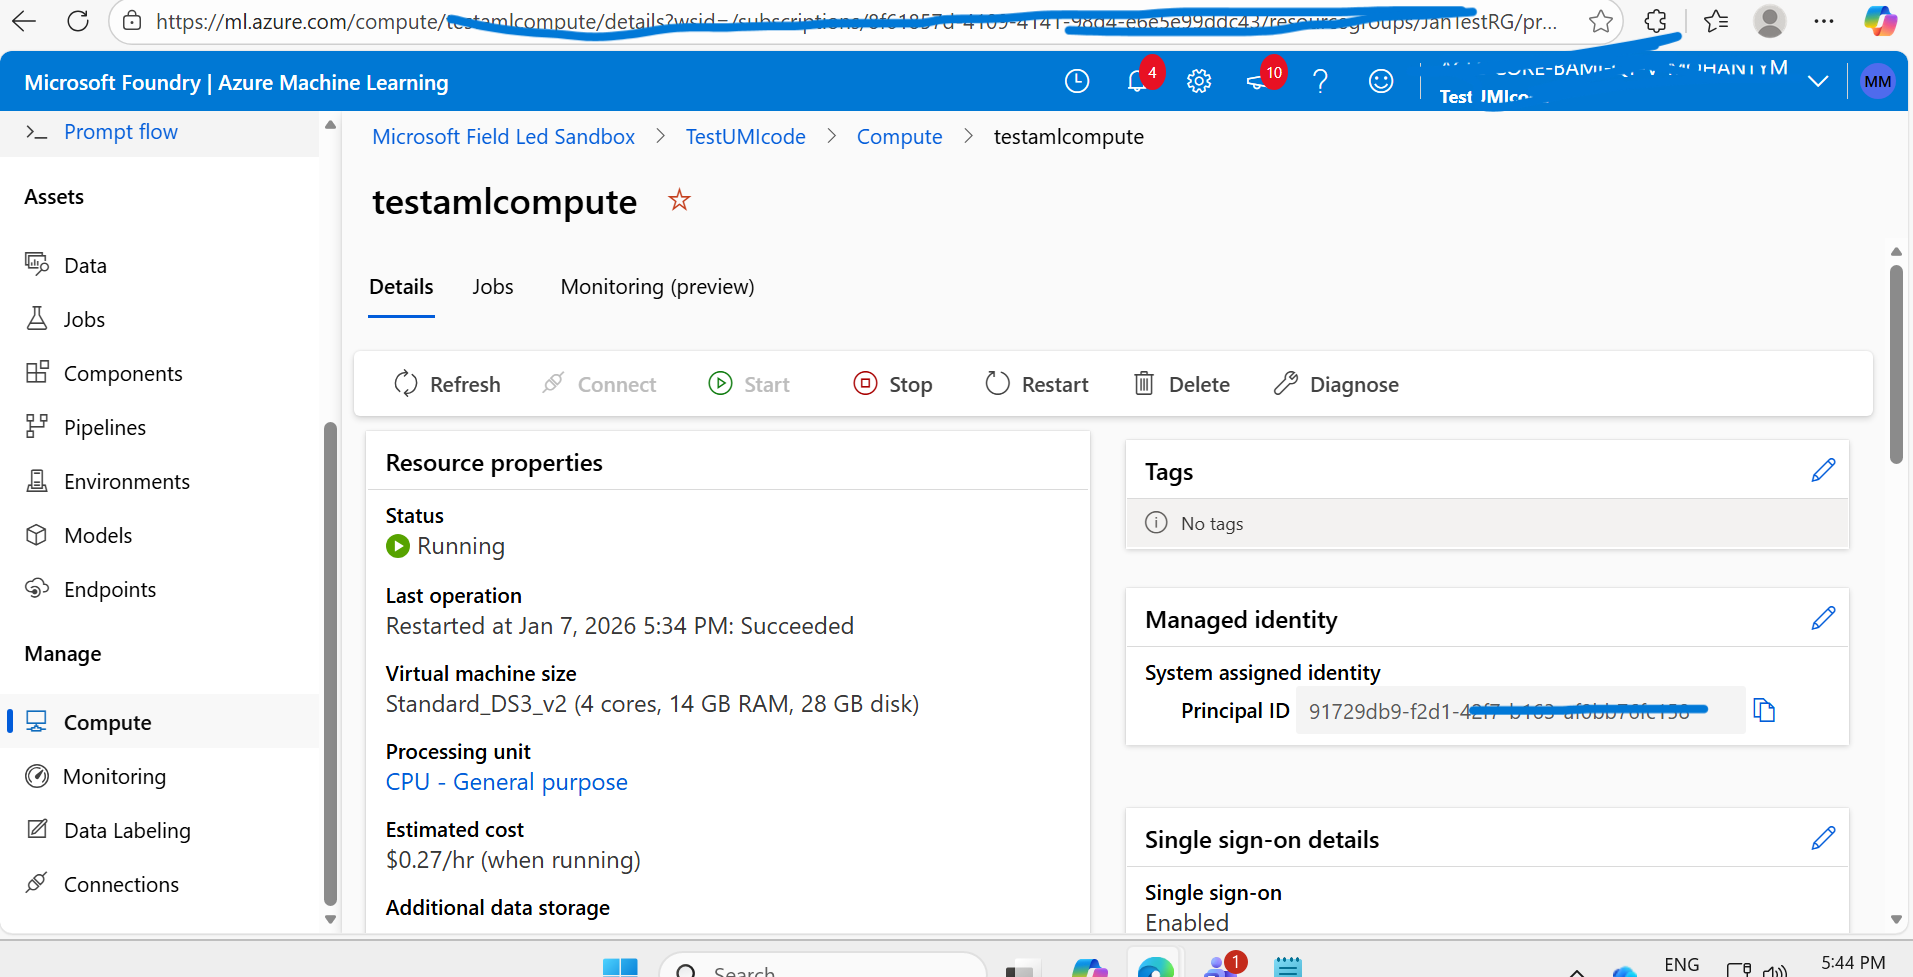Favorite the testamlcompute instance with the star
The image size is (1913, 977).
click(x=680, y=201)
